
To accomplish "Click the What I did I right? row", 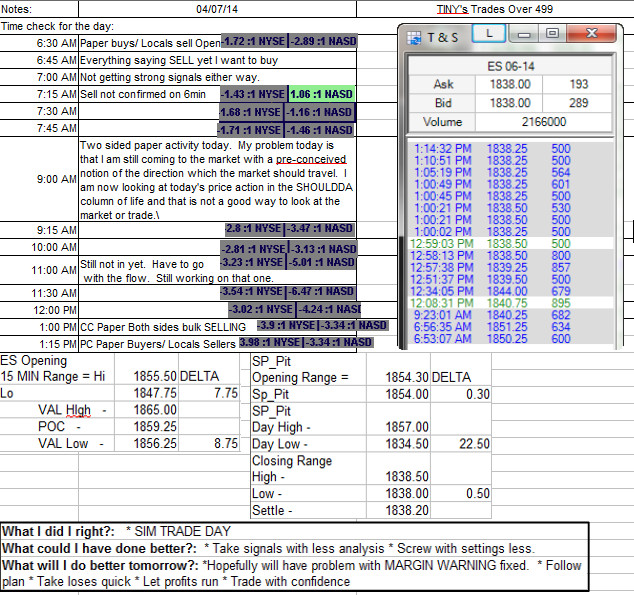I will pos(294,531).
